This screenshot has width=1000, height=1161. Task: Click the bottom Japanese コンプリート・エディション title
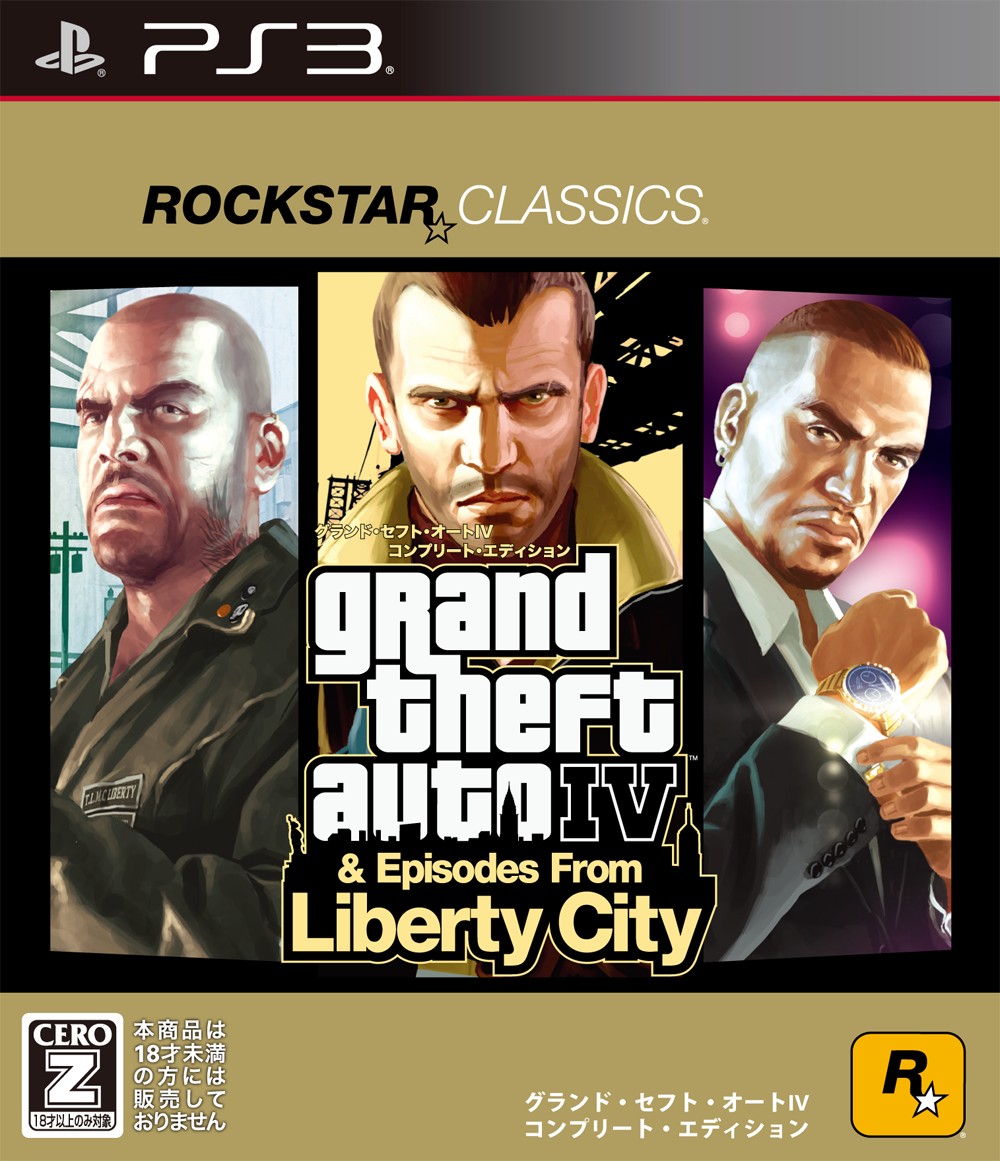tap(666, 1129)
